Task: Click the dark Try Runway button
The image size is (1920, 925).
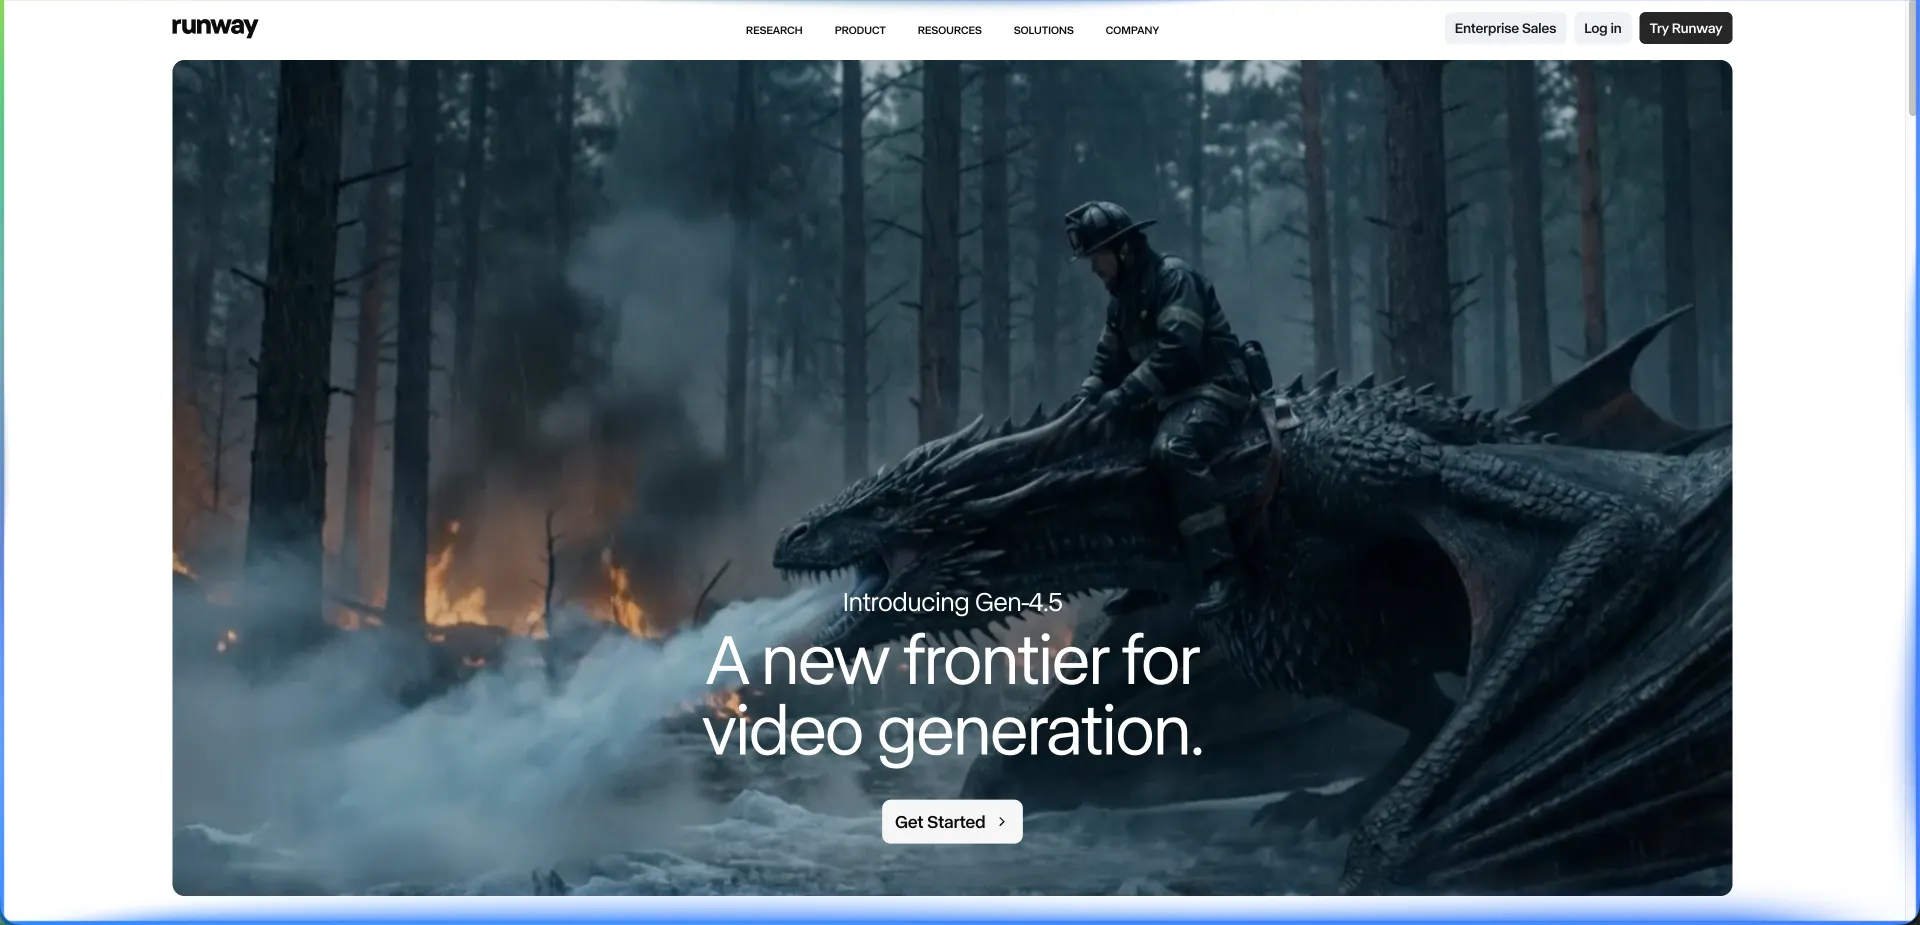Action: pos(1685,28)
